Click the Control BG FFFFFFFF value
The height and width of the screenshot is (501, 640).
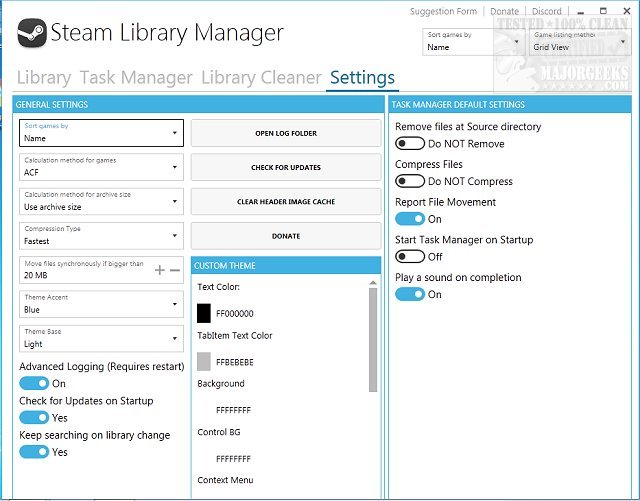[x=233, y=459]
